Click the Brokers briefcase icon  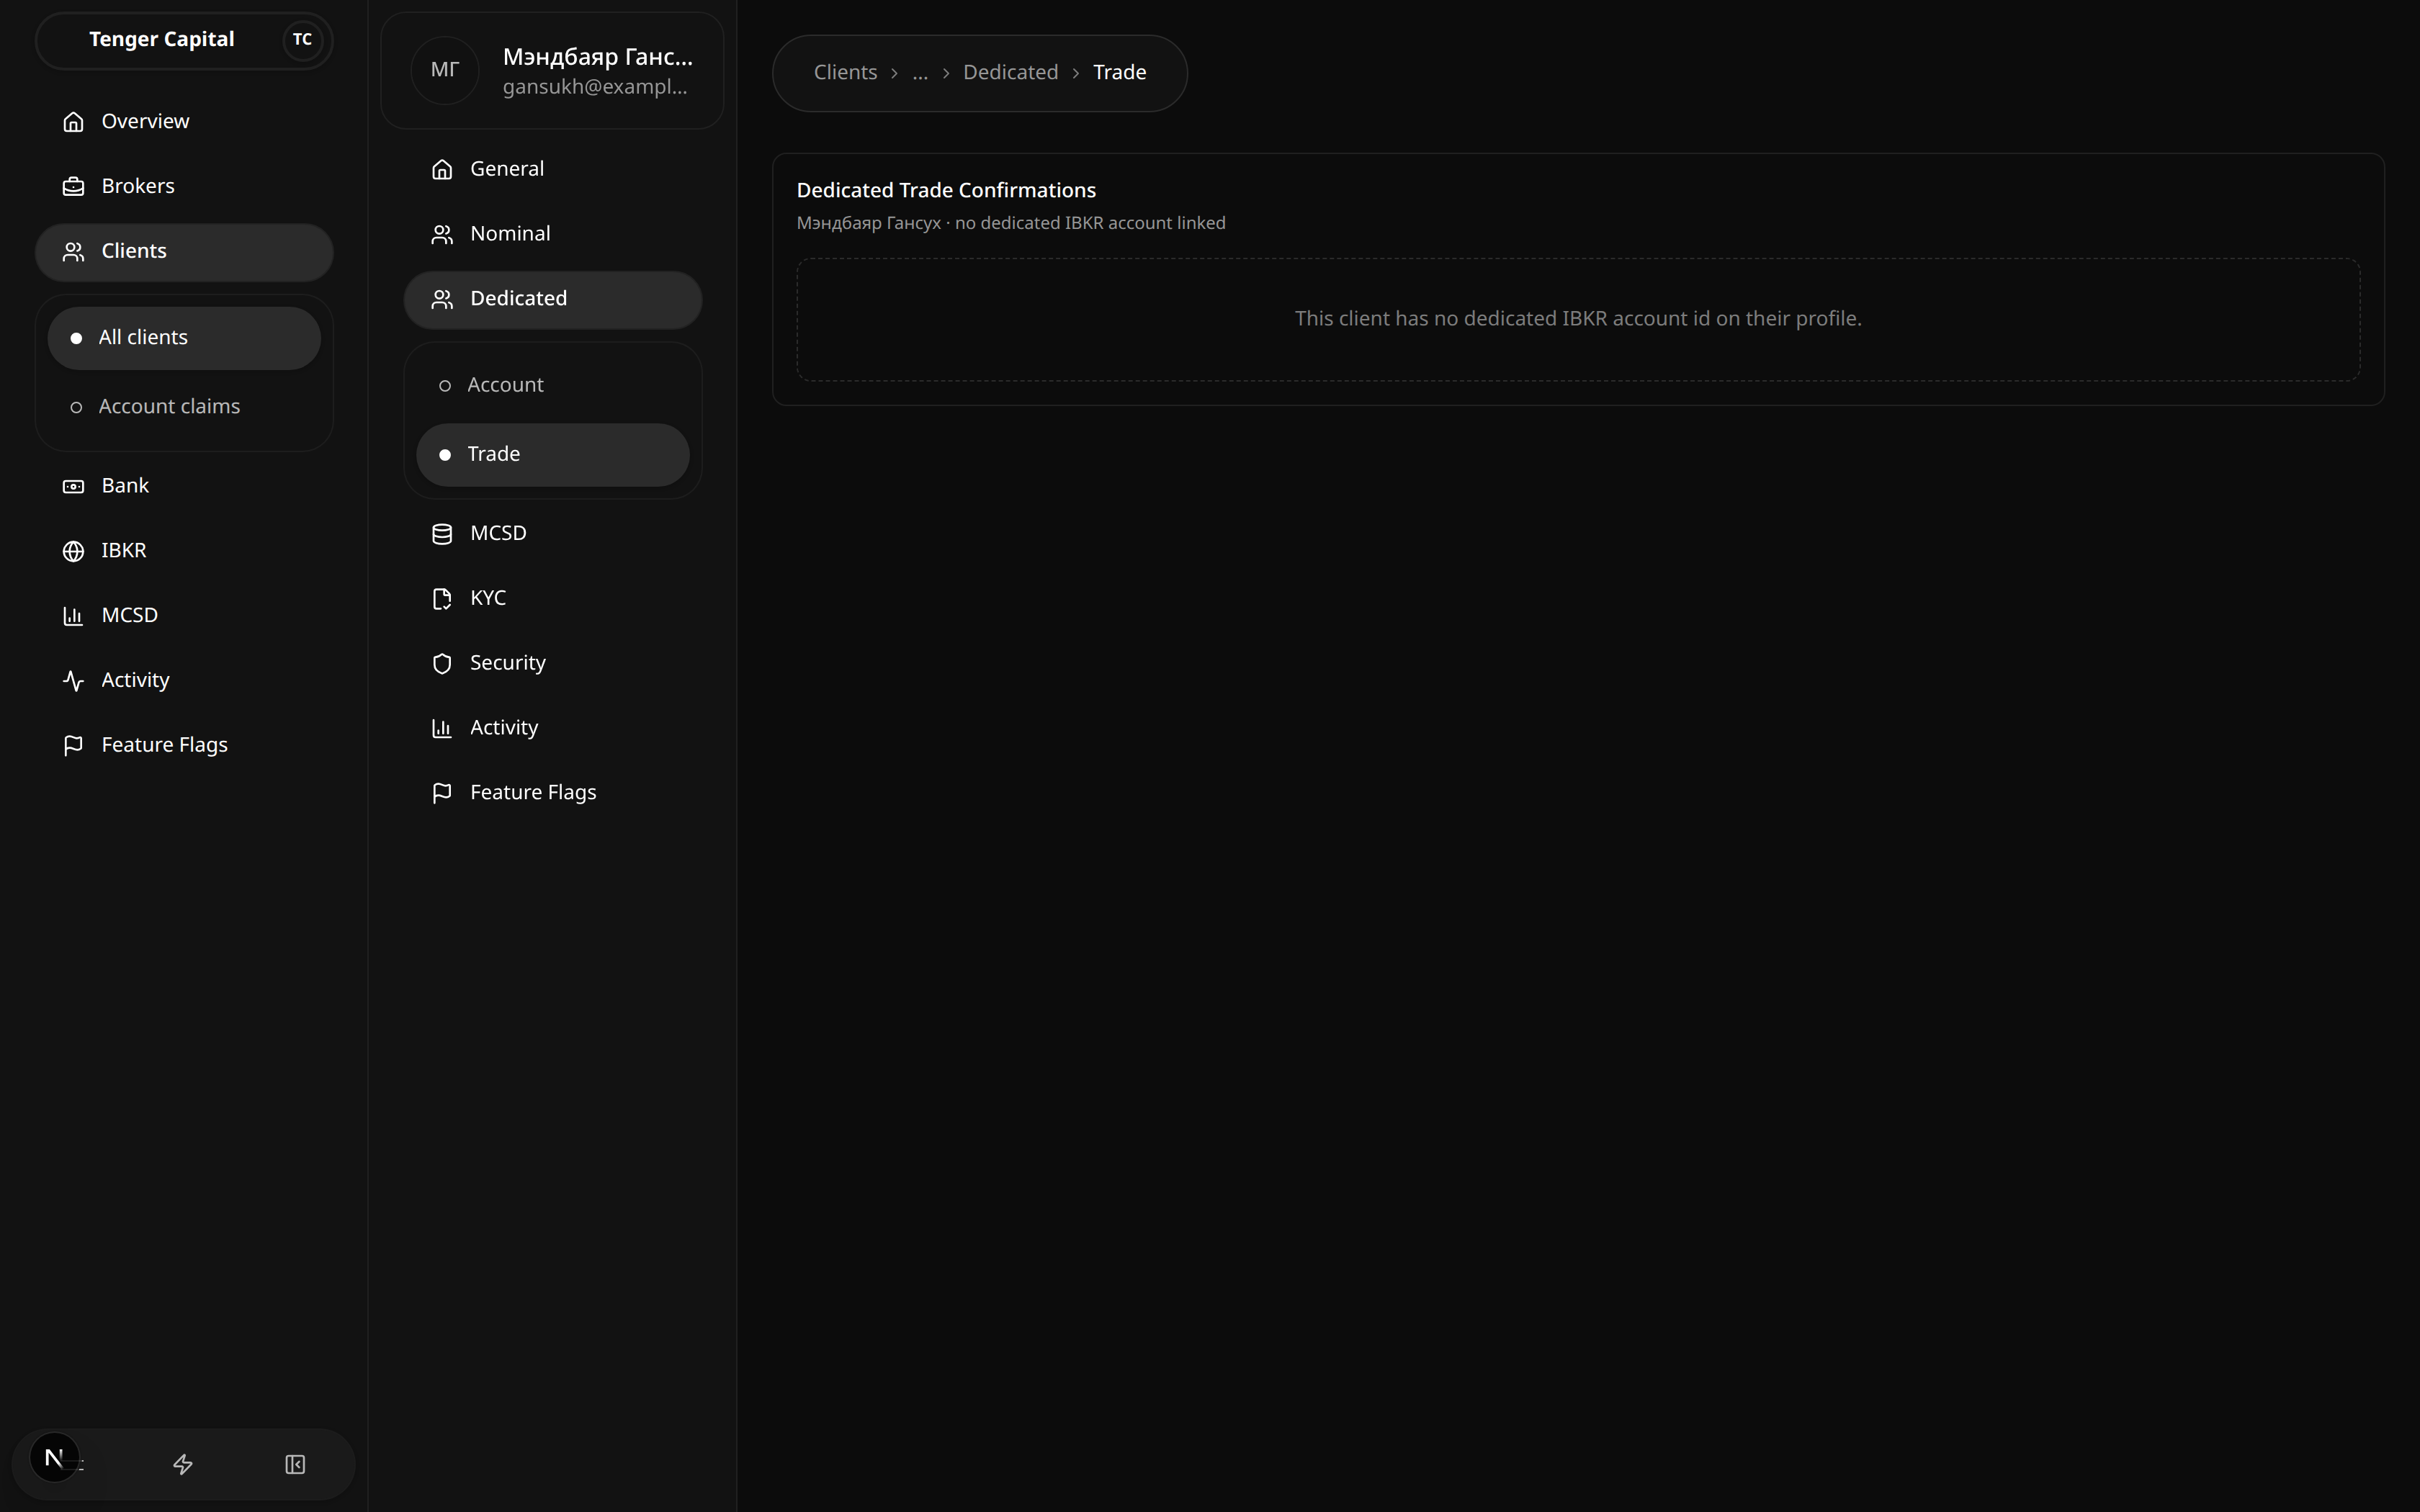73,187
